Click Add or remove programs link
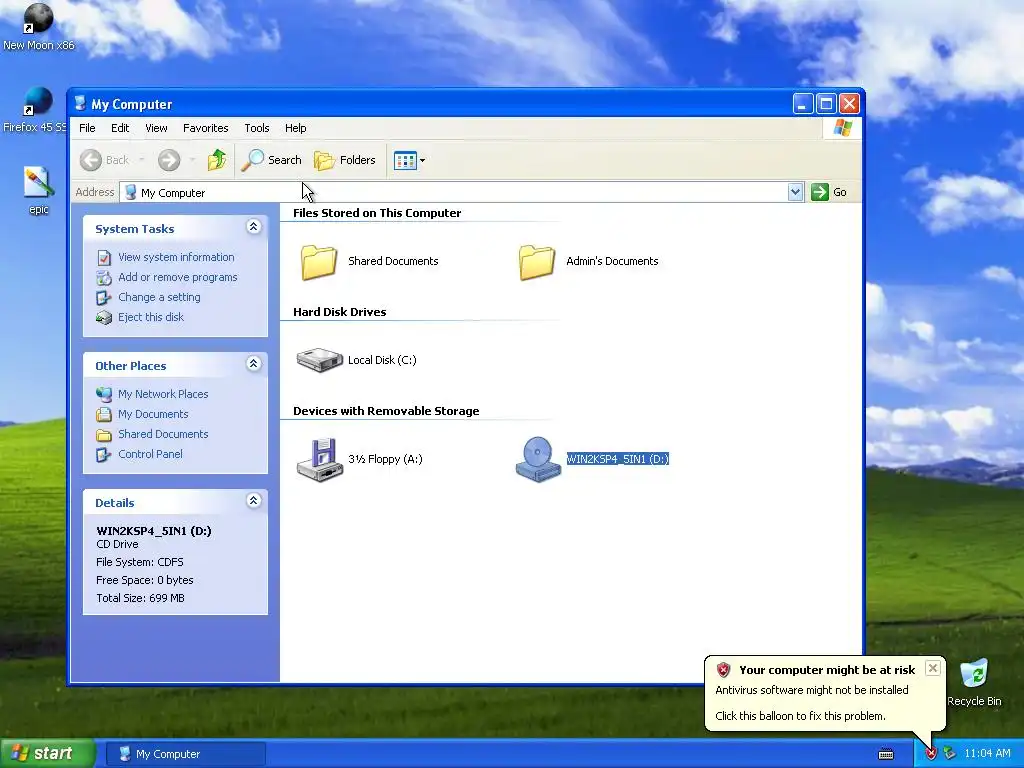The height and width of the screenshot is (768, 1024). click(x=178, y=277)
